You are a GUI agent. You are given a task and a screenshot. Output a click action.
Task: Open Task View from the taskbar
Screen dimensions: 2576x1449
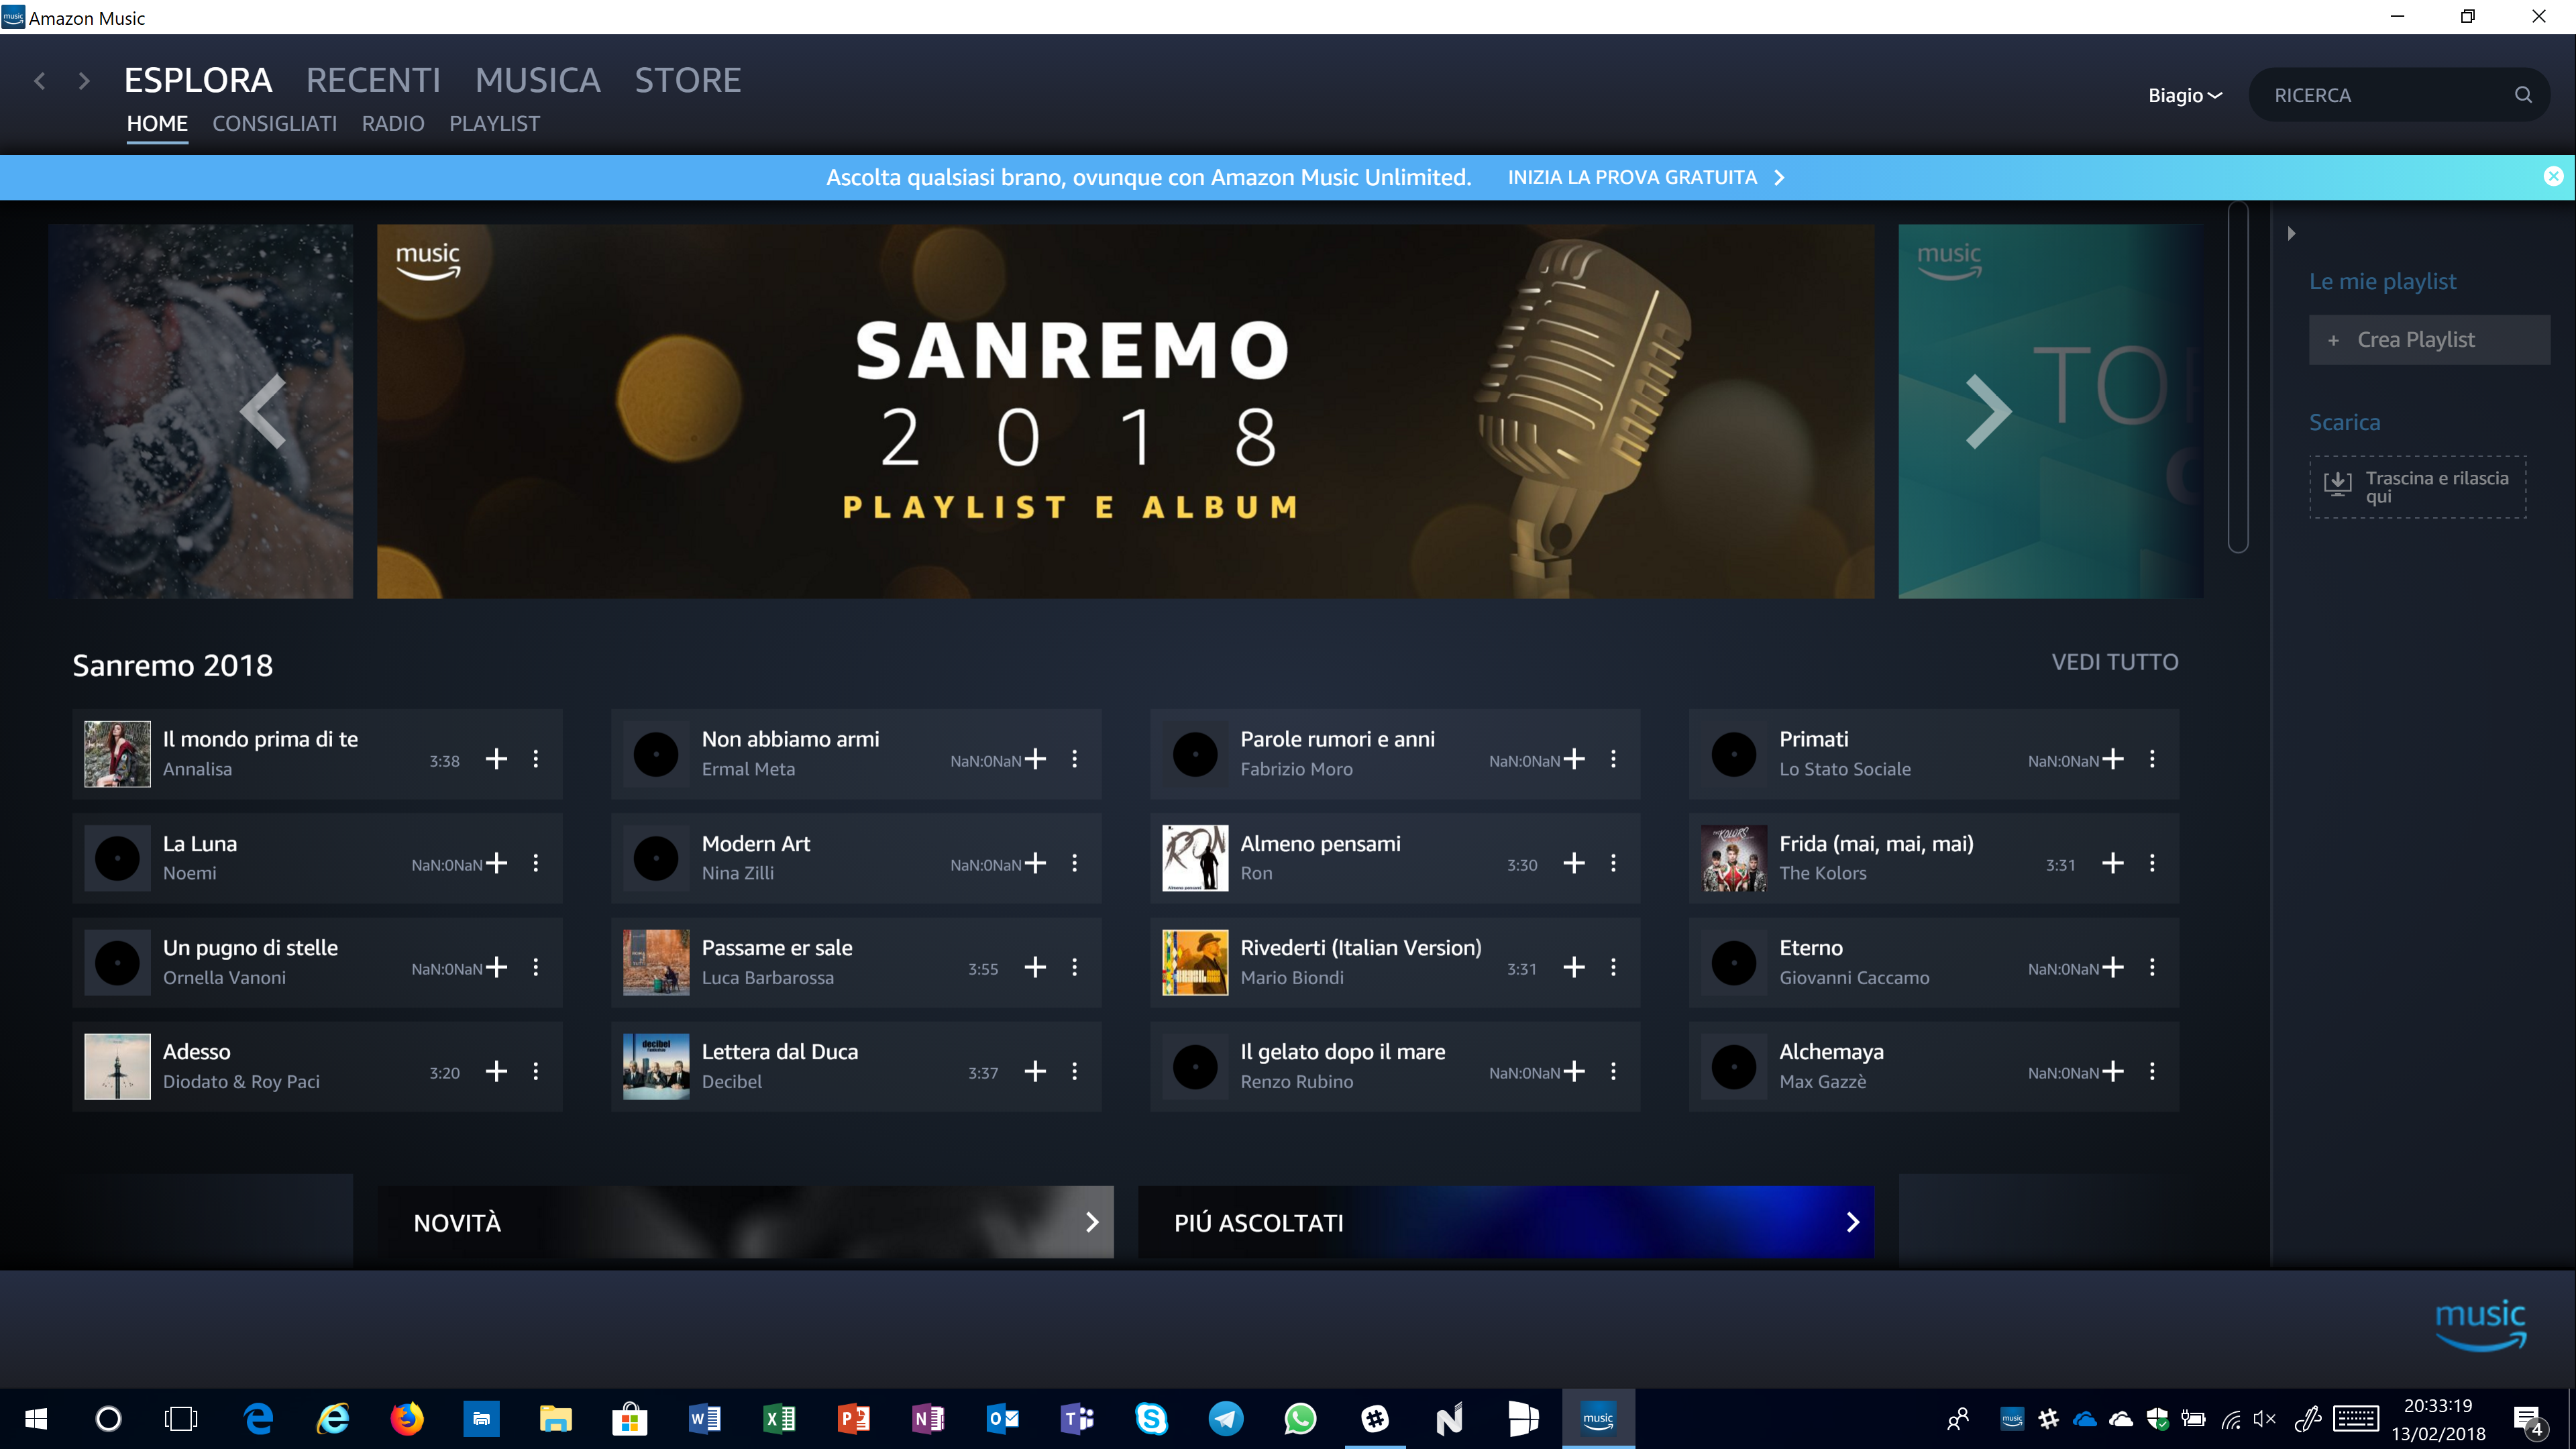coord(181,1418)
